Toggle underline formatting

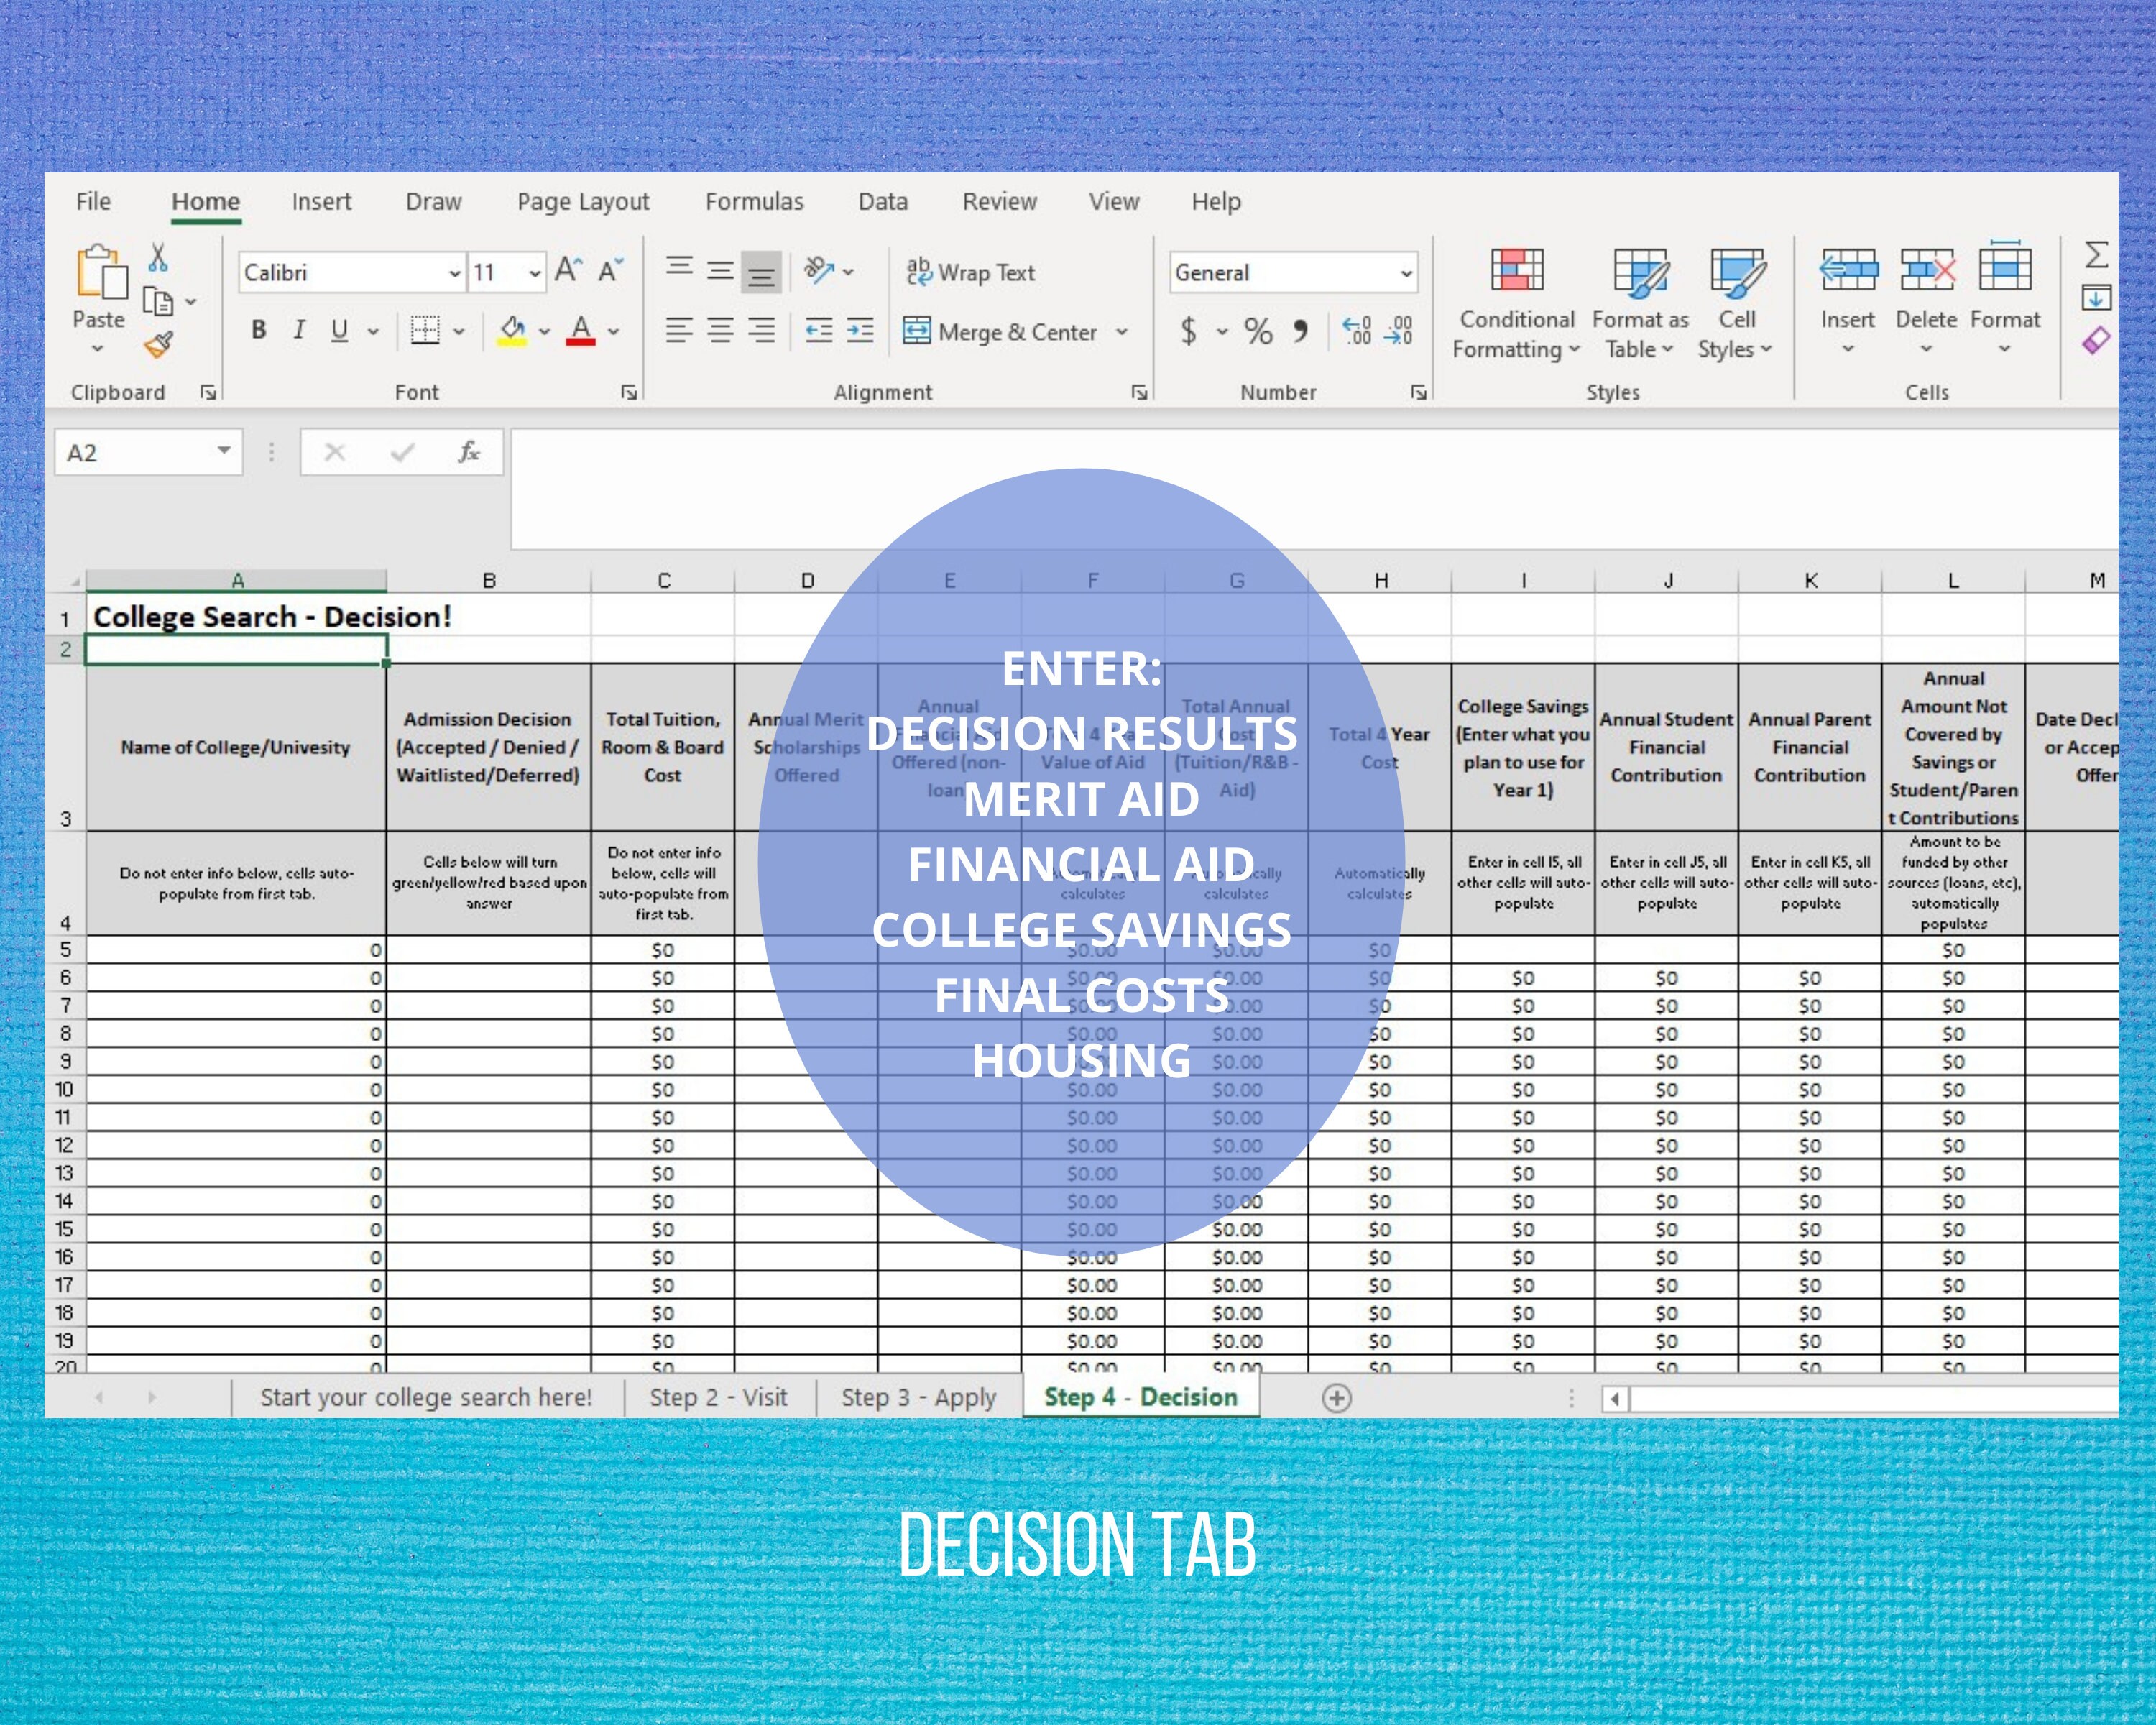pyautogui.click(x=338, y=330)
